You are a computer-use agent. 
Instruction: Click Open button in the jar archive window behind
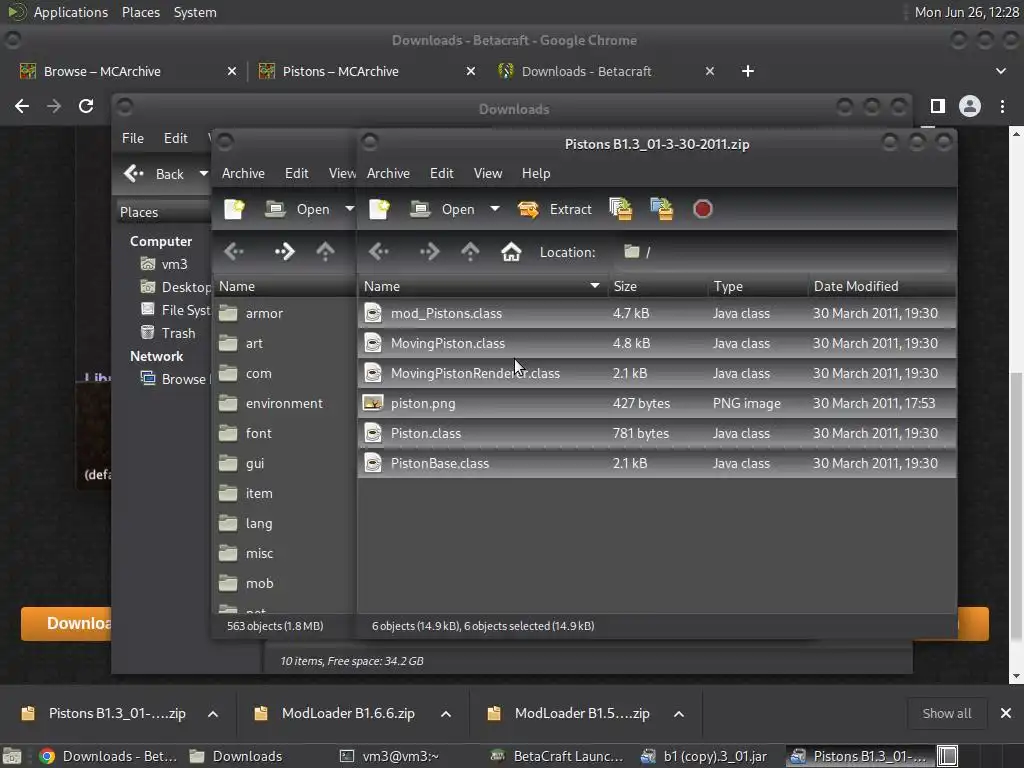[x=297, y=209]
